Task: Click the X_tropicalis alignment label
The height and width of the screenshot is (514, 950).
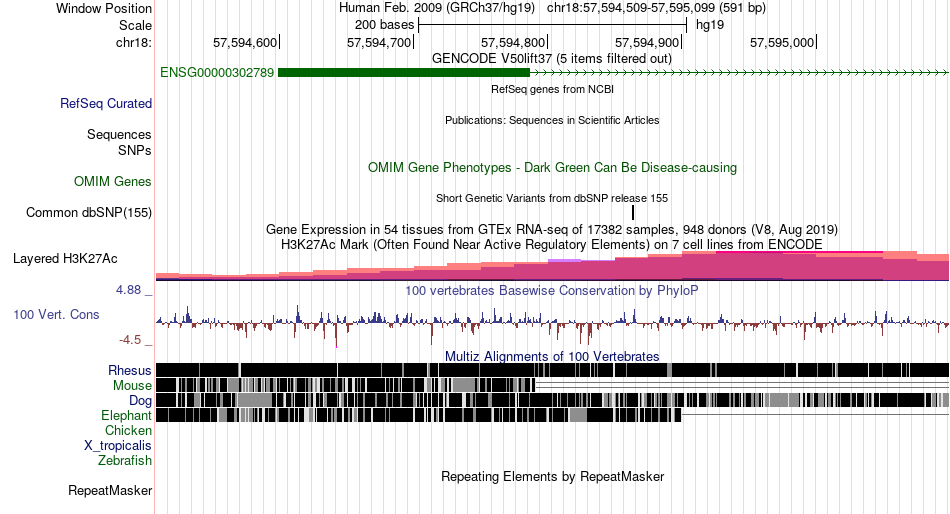Action: tap(118, 446)
